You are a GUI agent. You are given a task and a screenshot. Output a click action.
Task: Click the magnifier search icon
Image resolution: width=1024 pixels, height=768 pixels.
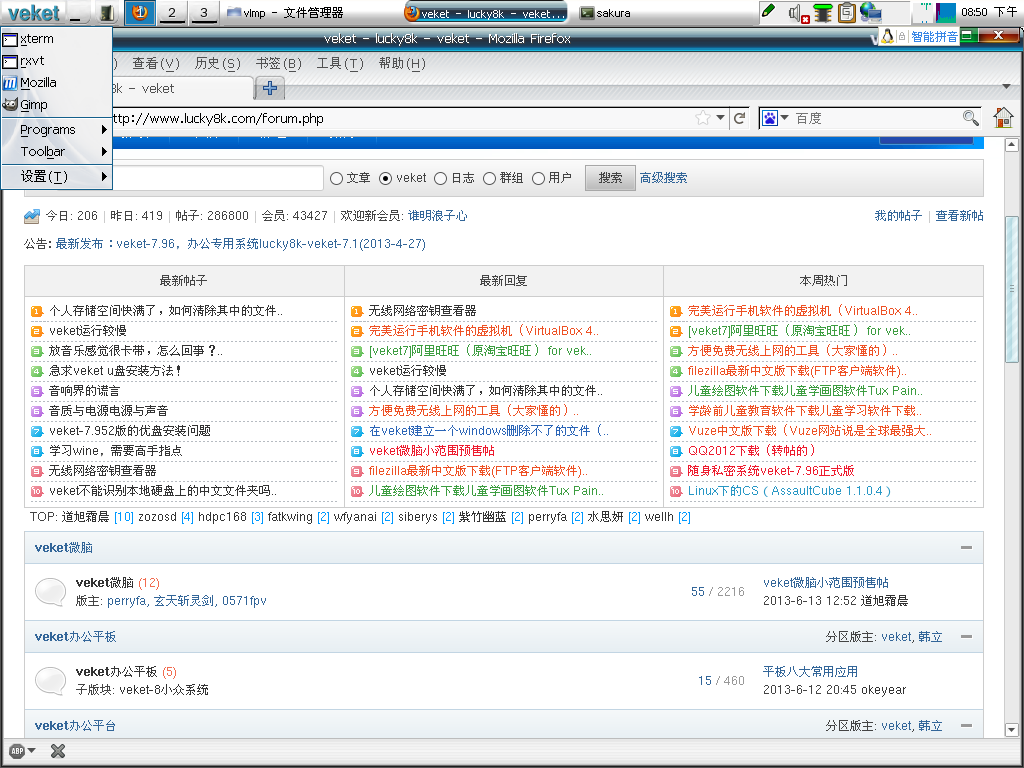[x=970, y=118]
